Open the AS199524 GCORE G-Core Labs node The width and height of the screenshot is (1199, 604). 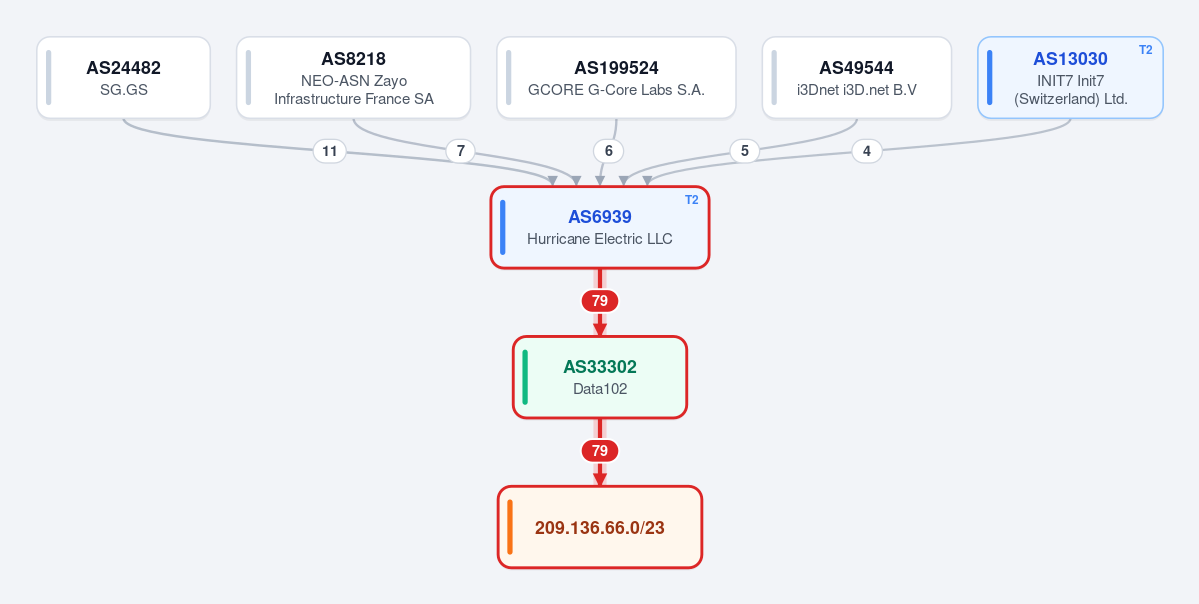click(616, 78)
